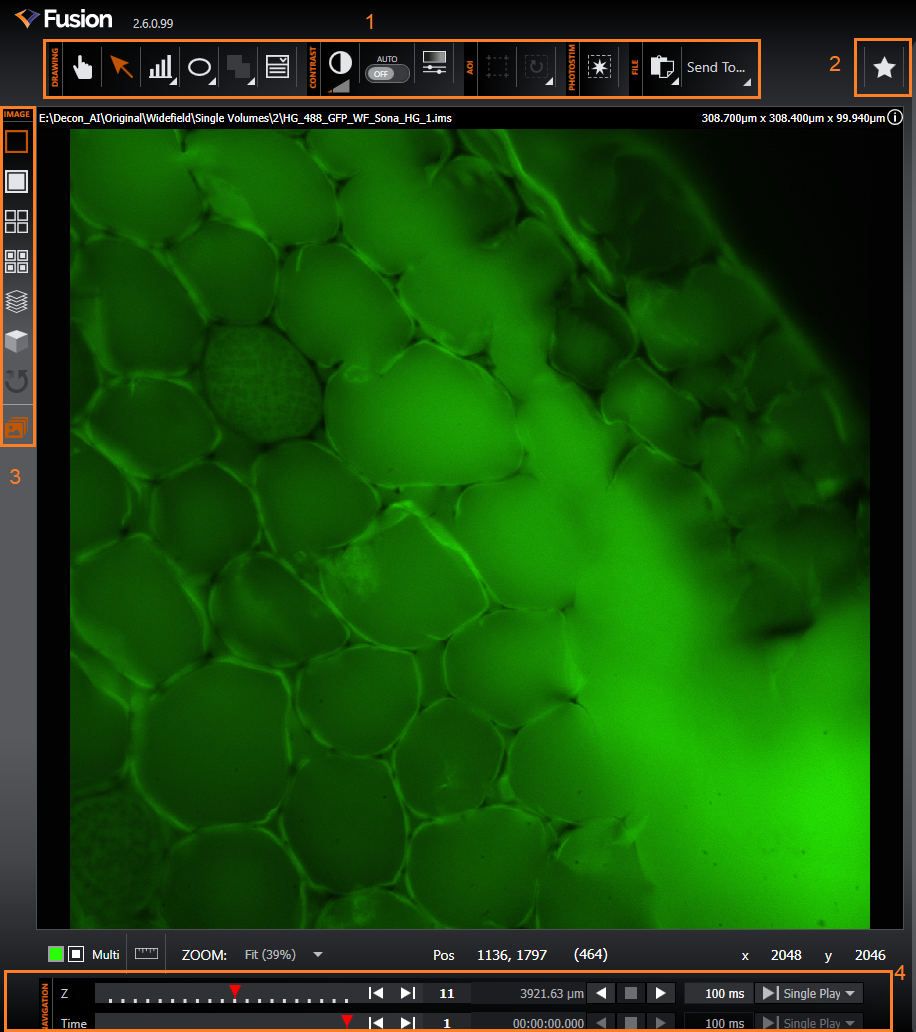Jump to the first Z slice
The image size is (916, 1032).
coord(376,993)
